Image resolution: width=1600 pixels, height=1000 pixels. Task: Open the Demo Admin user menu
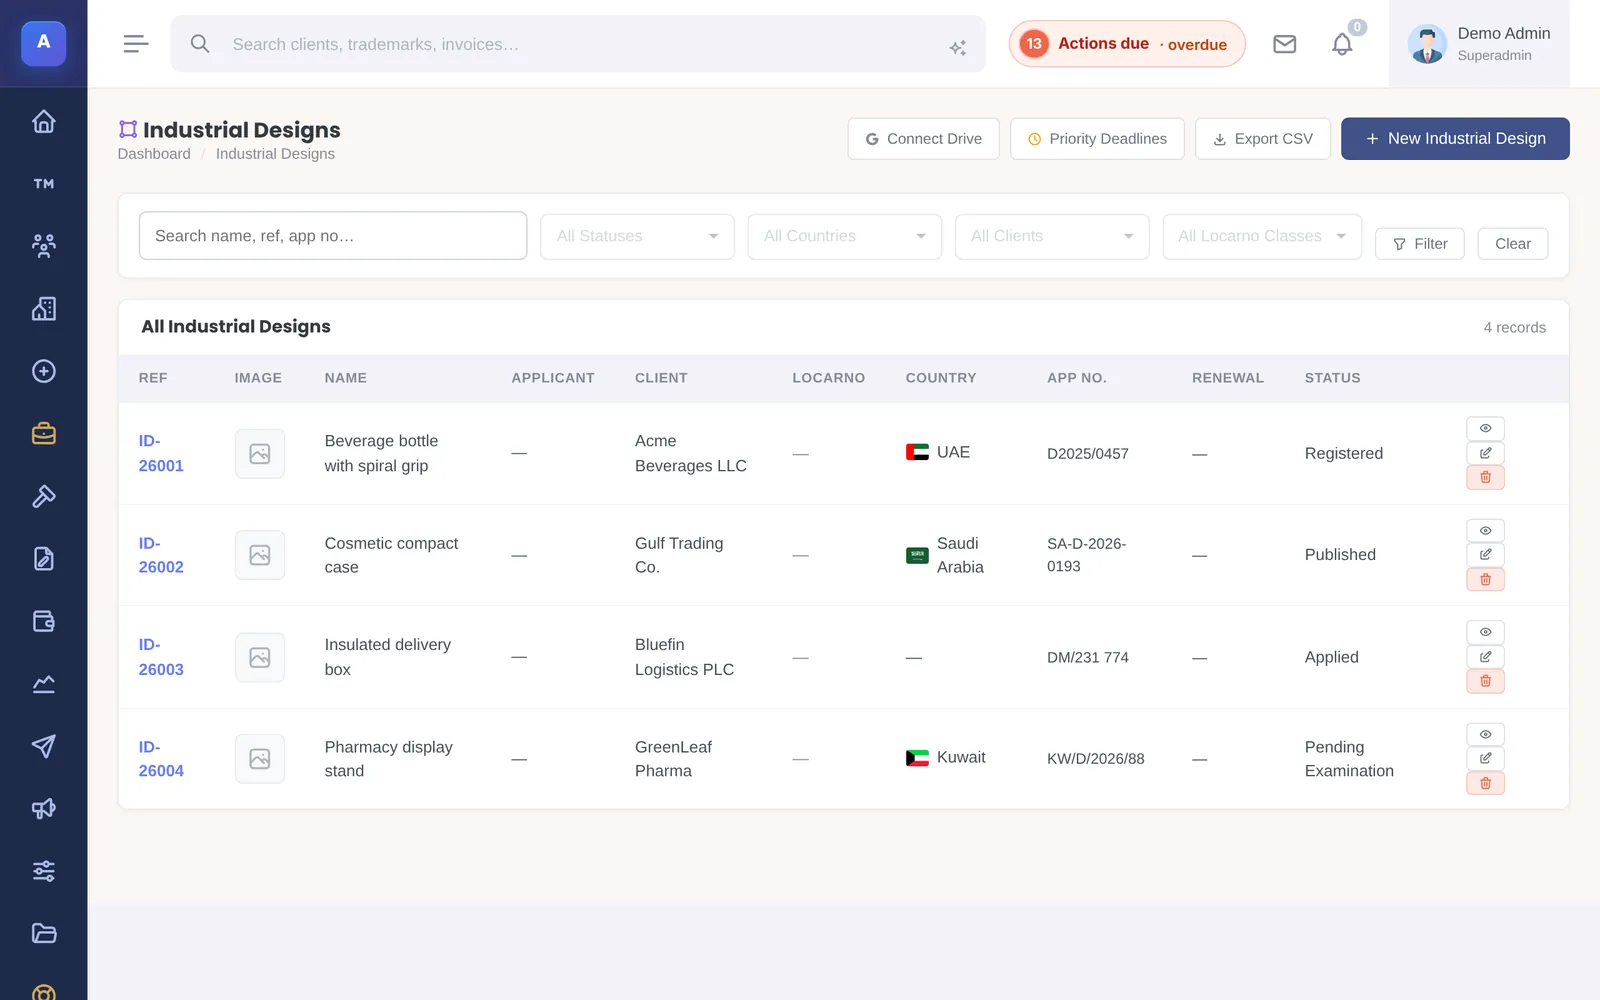(1479, 44)
